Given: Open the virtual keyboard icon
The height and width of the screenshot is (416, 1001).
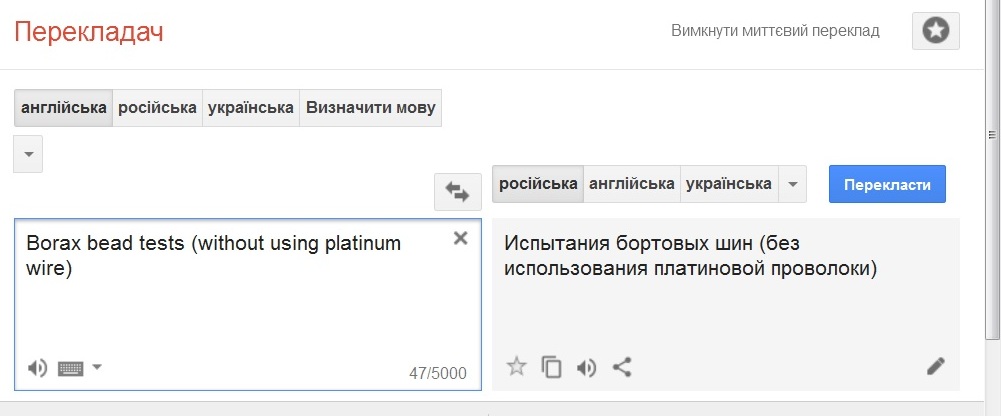Looking at the screenshot, I should coord(70,368).
